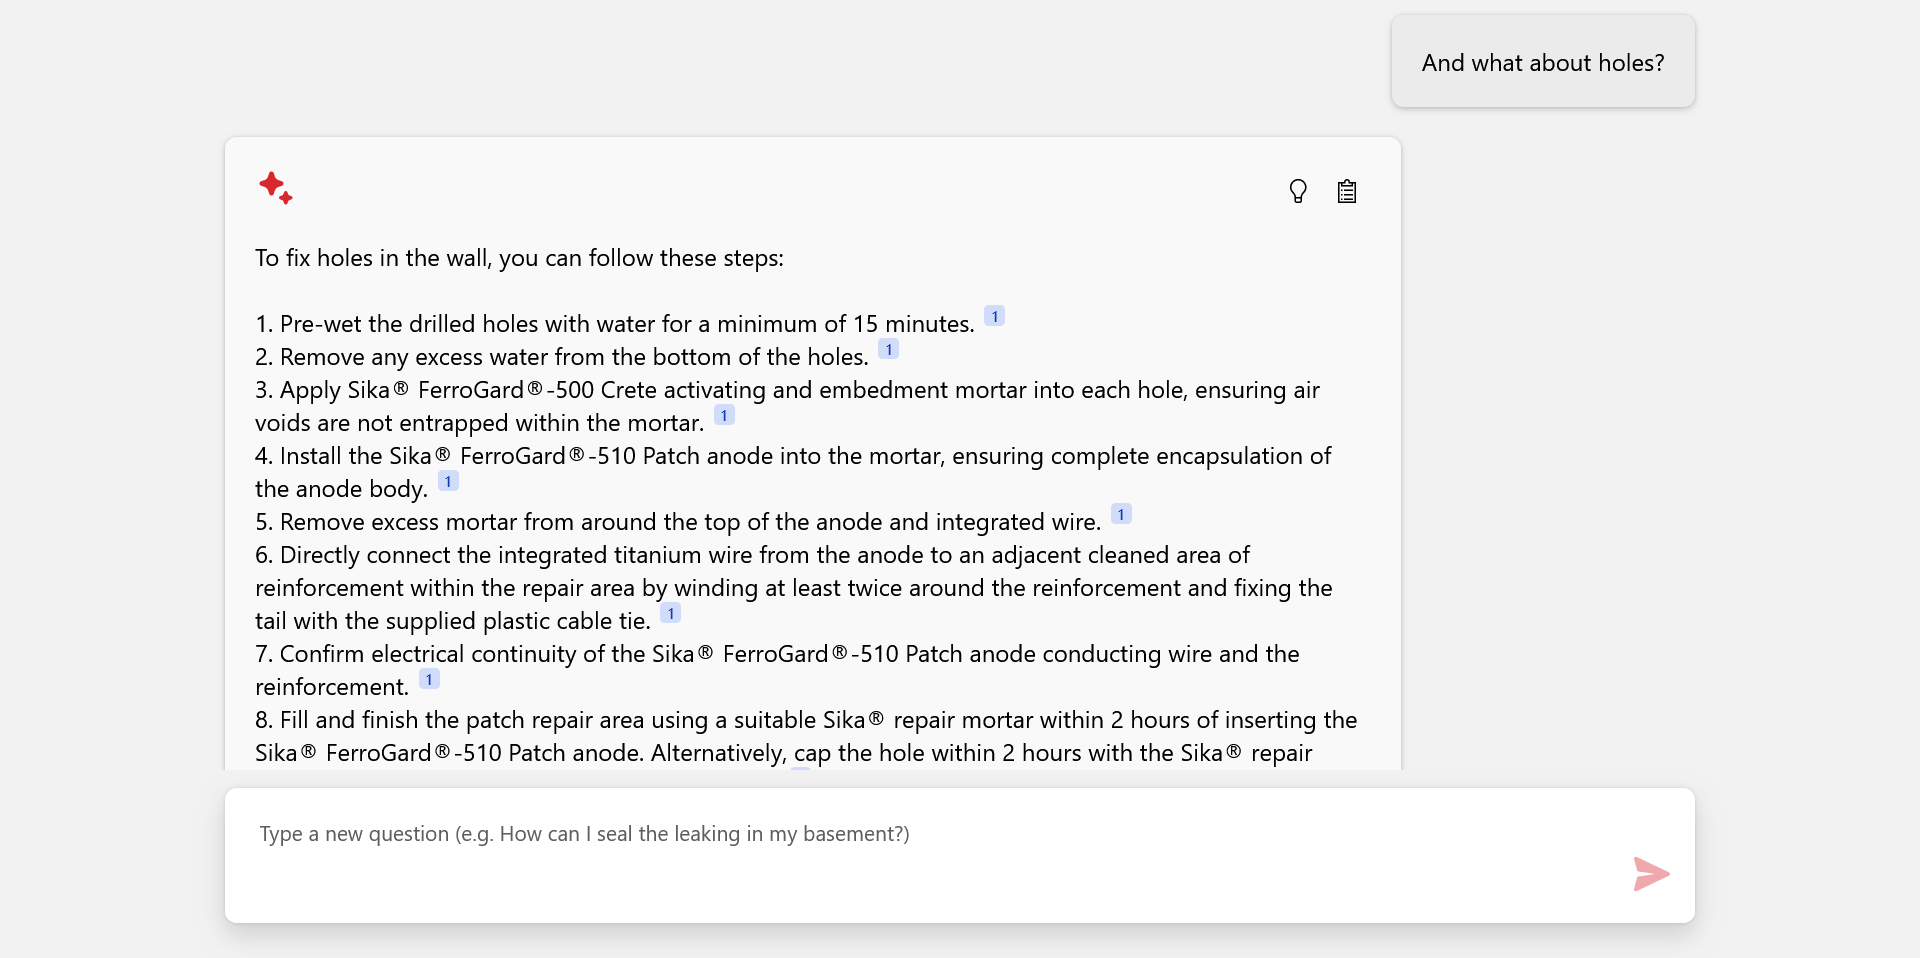The height and width of the screenshot is (958, 1920).
Task: Click citation badge after 'entrapped within the mortar'
Action: click(724, 415)
